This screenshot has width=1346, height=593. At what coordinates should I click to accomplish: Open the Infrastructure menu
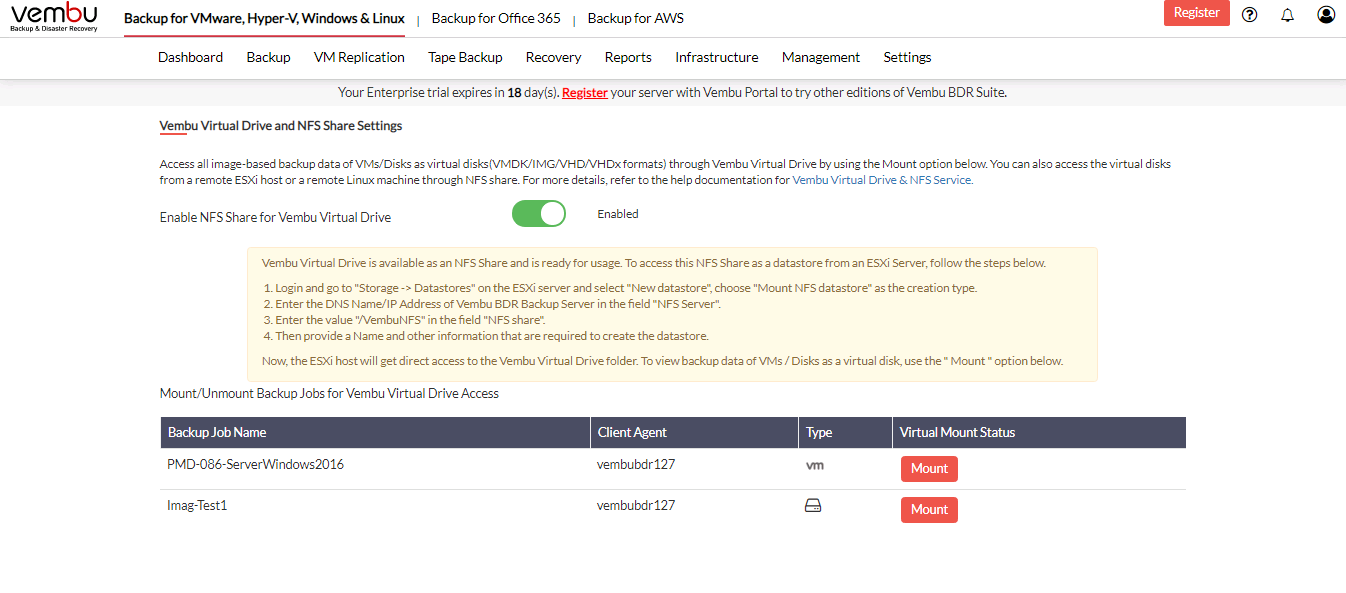pos(716,57)
